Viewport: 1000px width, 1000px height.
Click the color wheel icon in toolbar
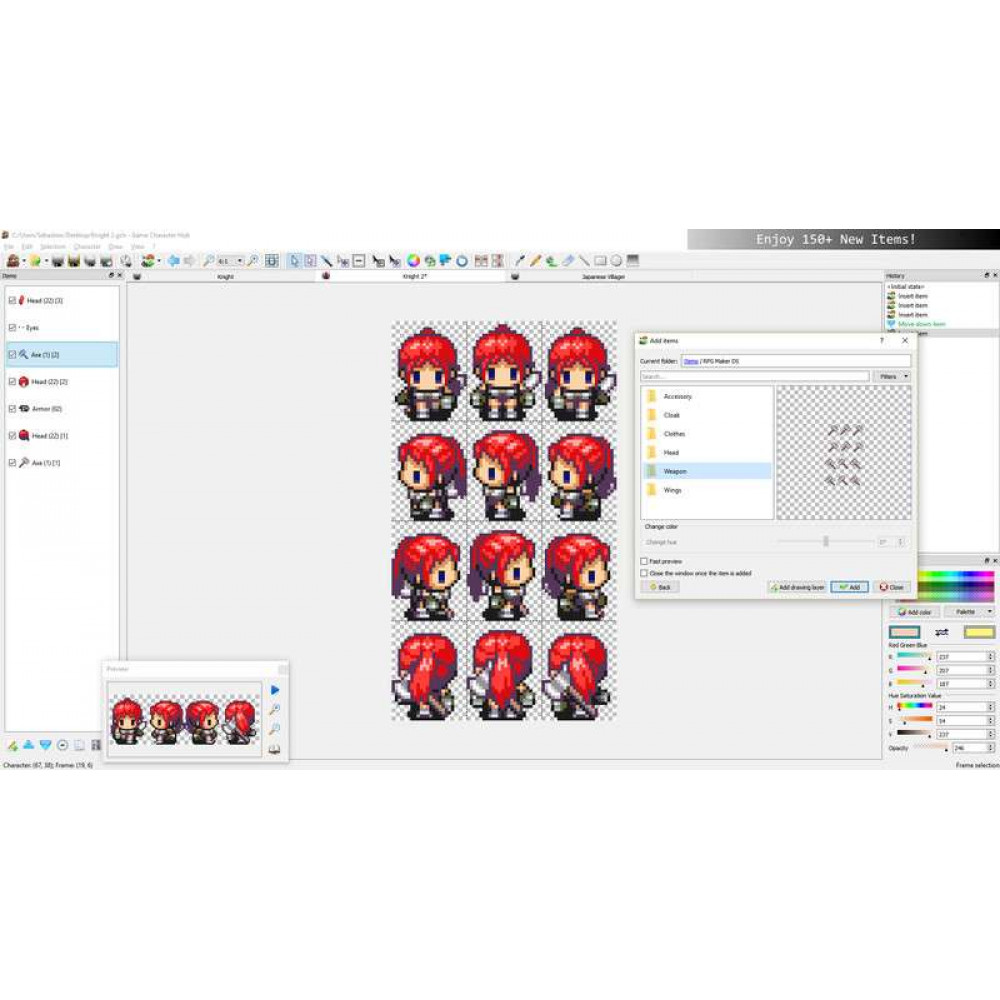pos(413,261)
